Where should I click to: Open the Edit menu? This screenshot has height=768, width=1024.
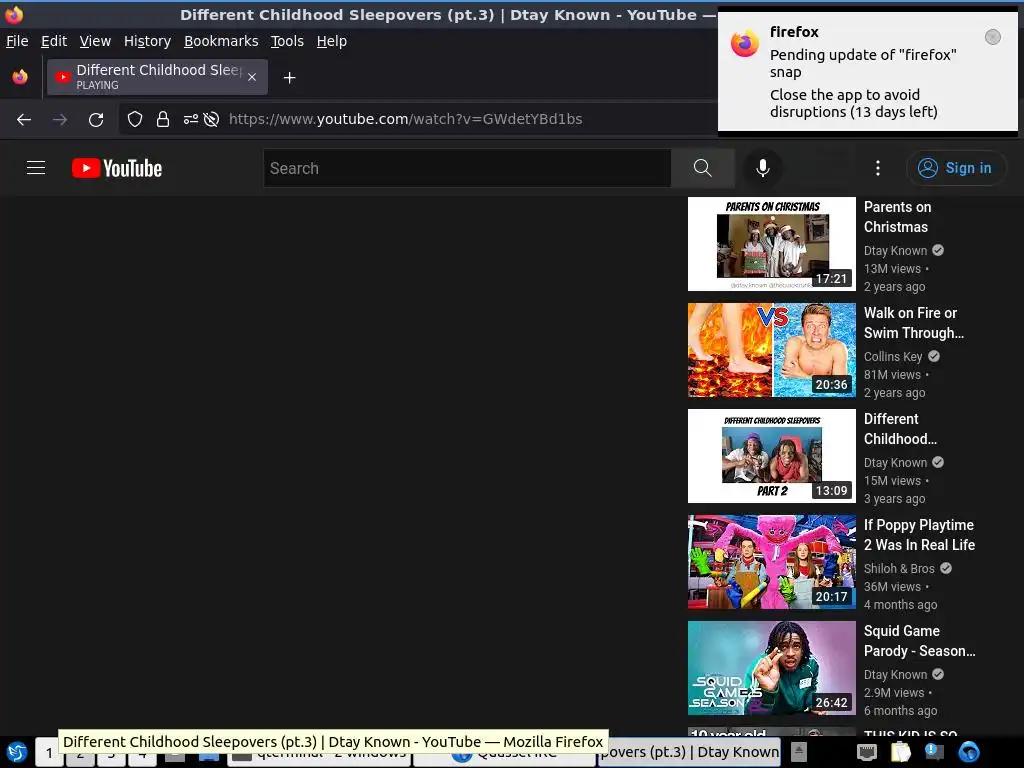coord(54,41)
